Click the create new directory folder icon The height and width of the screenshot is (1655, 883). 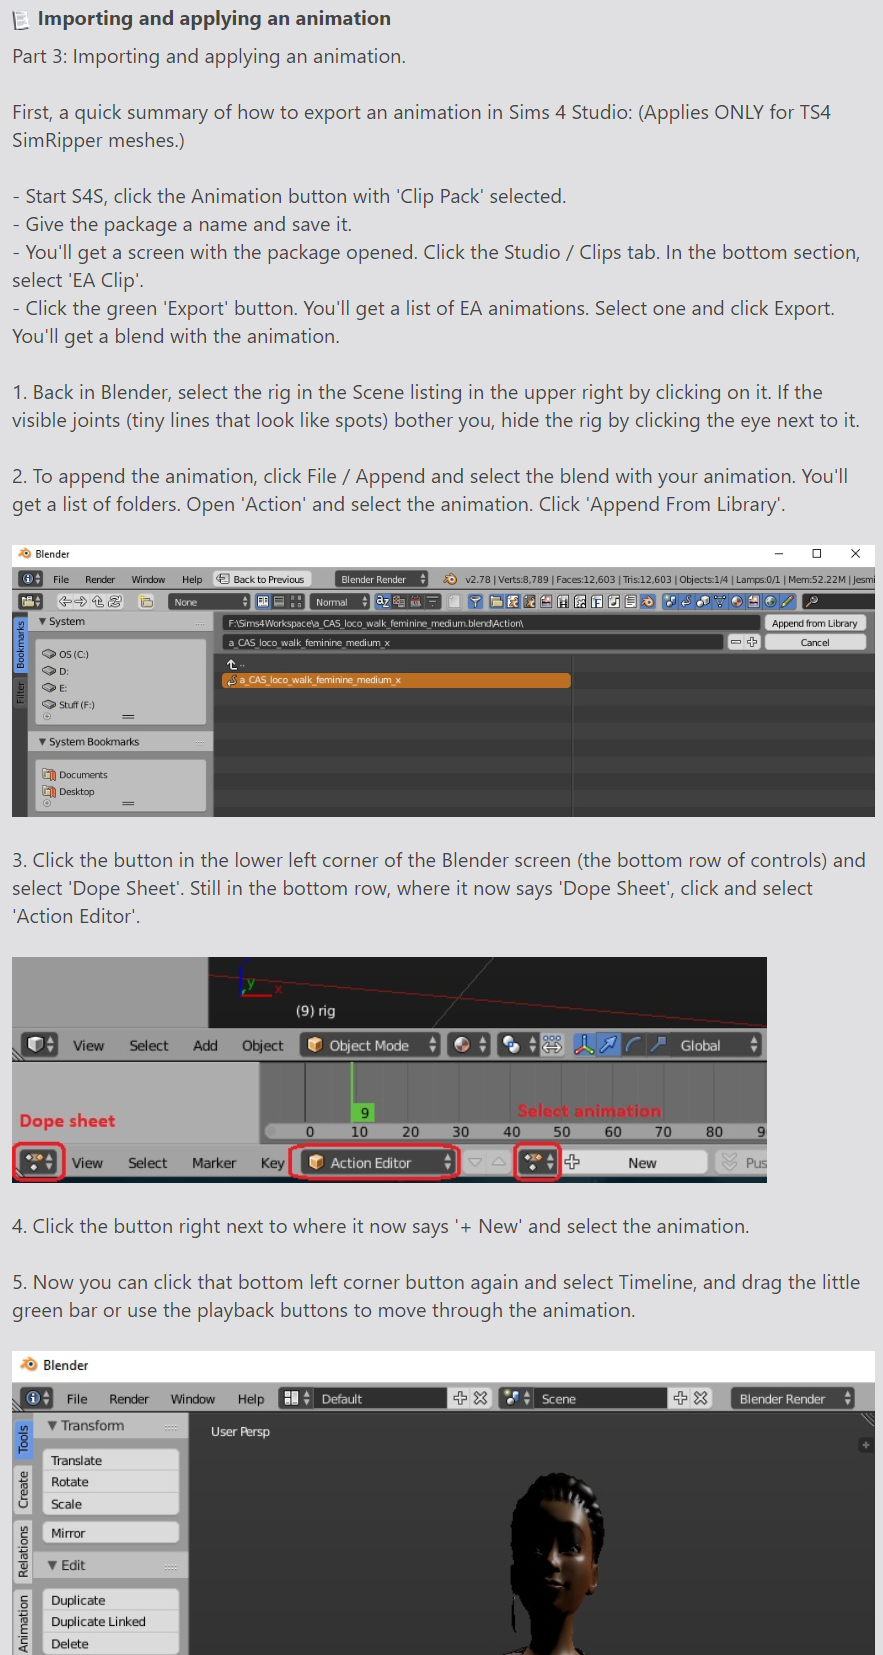click(x=146, y=602)
